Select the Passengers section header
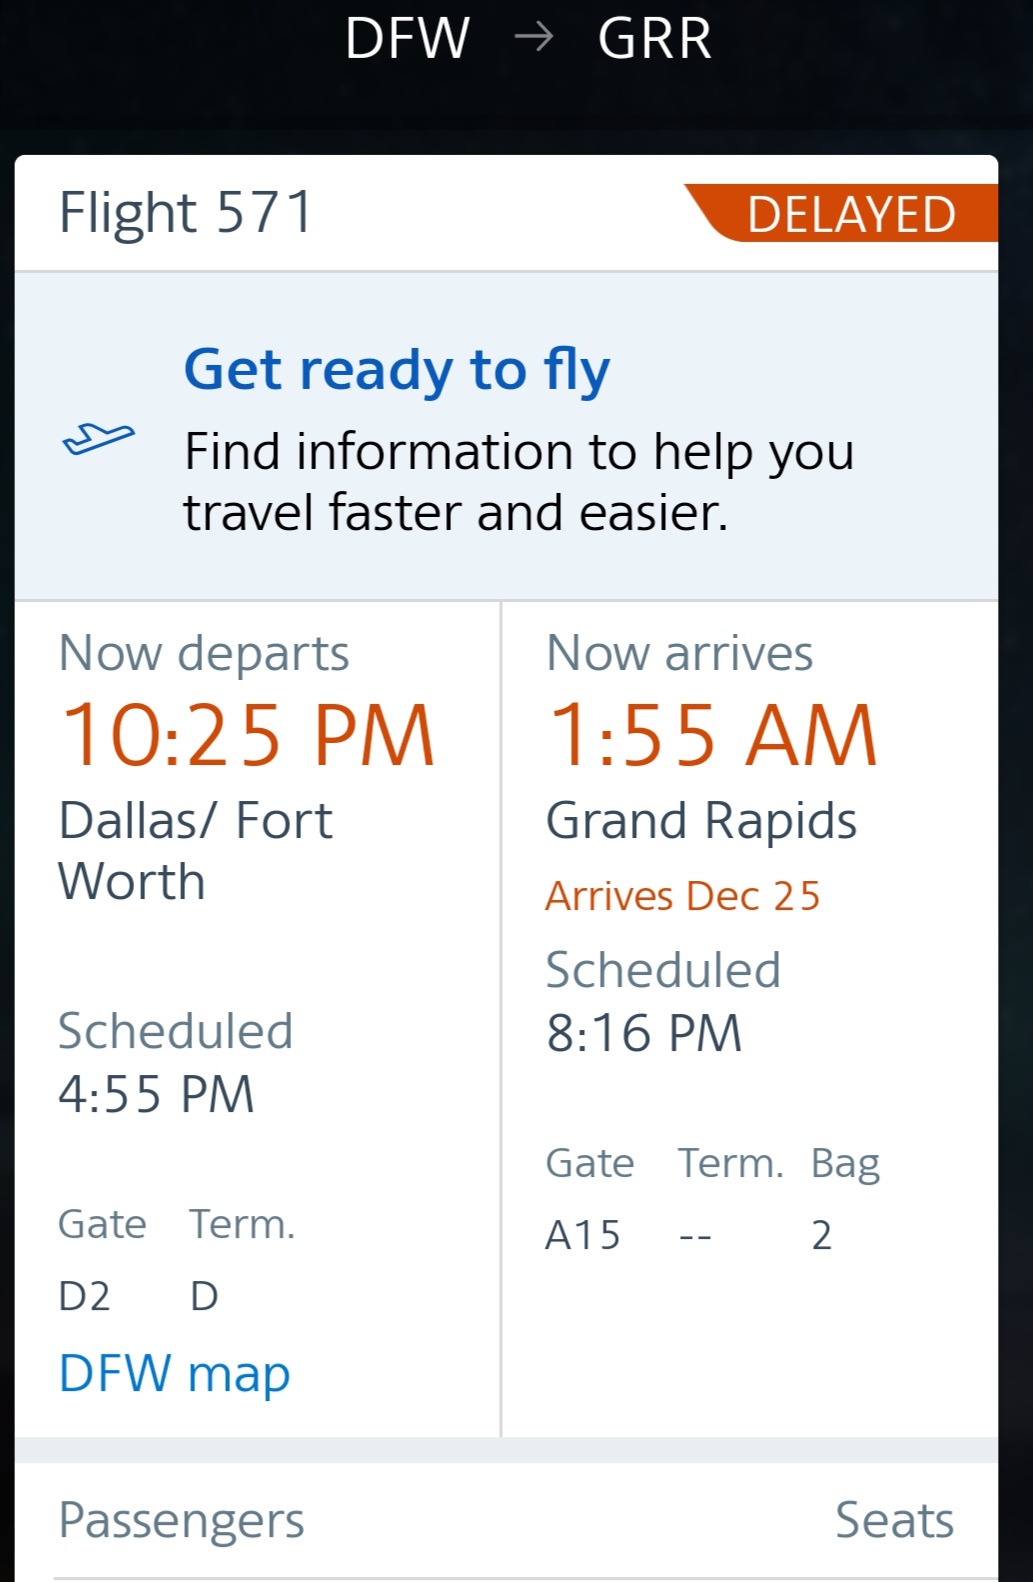This screenshot has width=1033, height=1582. [181, 1520]
